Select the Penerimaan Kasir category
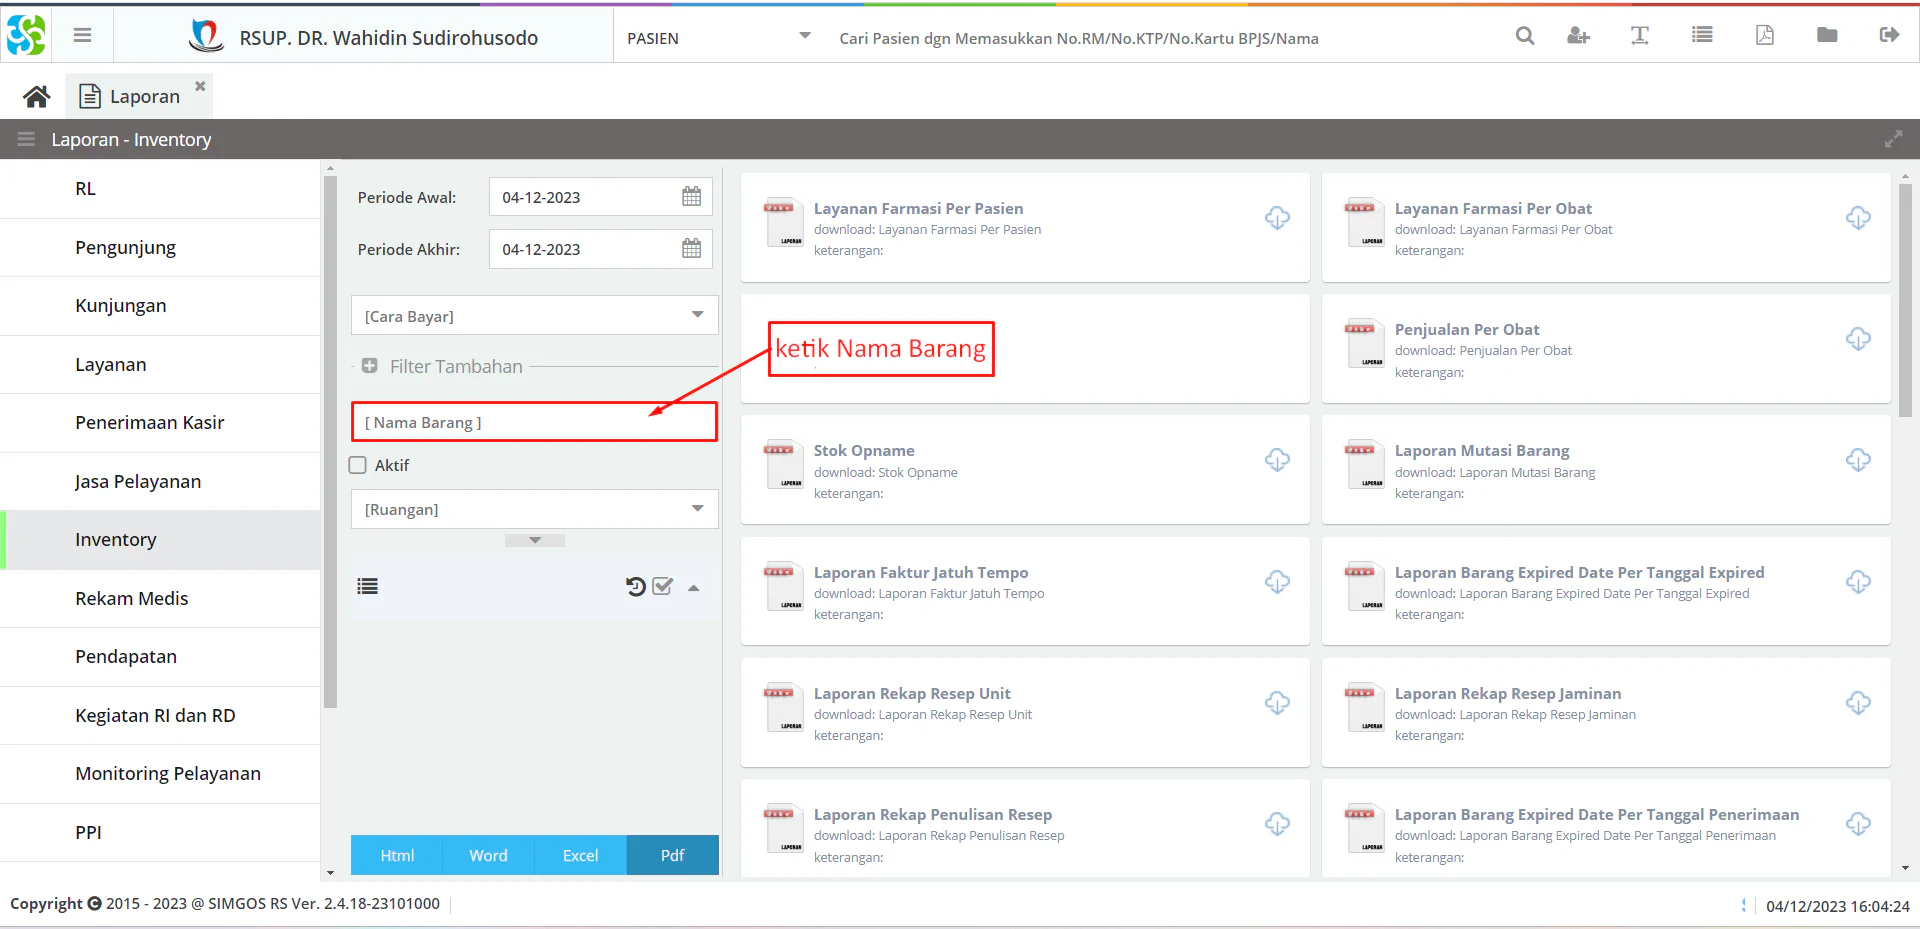1920x929 pixels. click(x=160, y=423)
